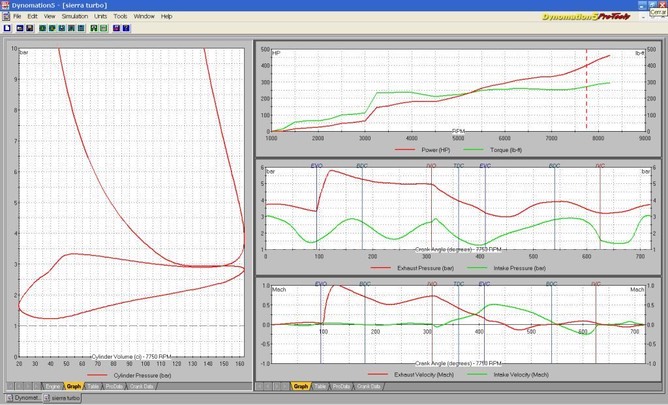The image size is (668, 405).
Task: Click the last icon of the five-icon toolbar group
Action: coord(81,28)
